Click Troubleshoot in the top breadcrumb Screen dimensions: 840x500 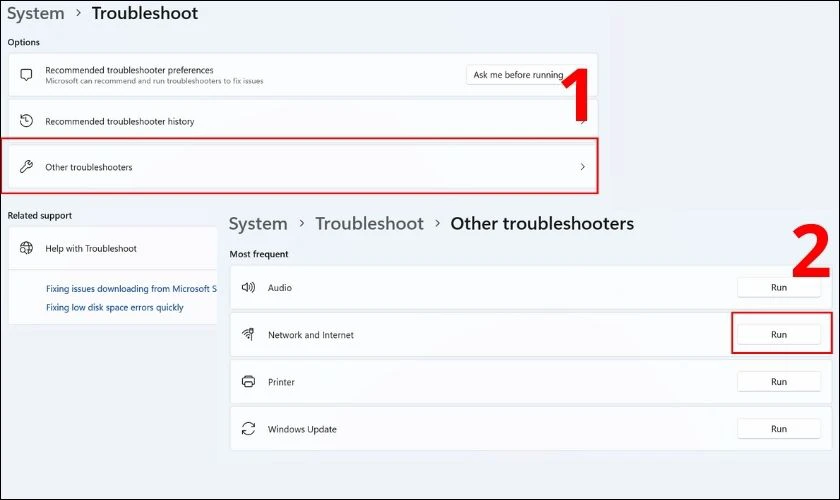pyautogui.click(x=145, y=13)
